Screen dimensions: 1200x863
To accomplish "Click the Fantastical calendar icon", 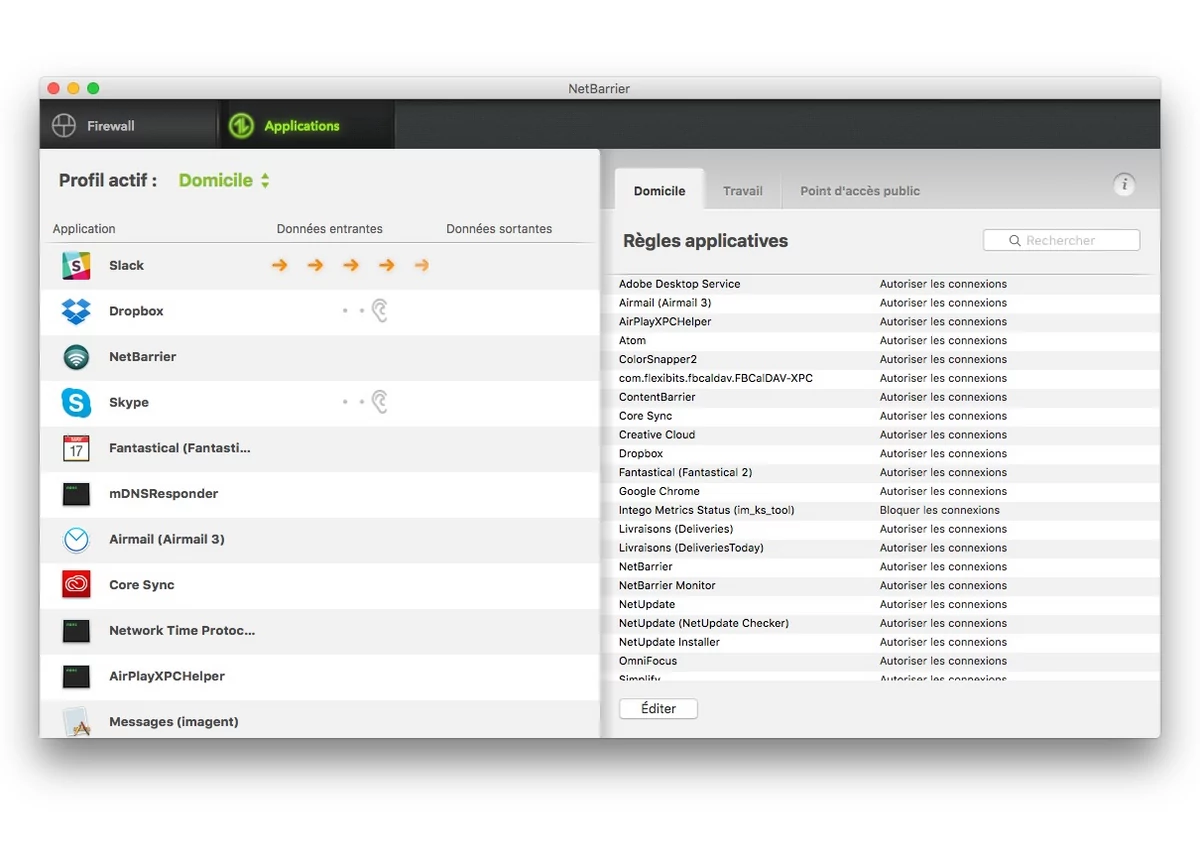I will (76, 448).
